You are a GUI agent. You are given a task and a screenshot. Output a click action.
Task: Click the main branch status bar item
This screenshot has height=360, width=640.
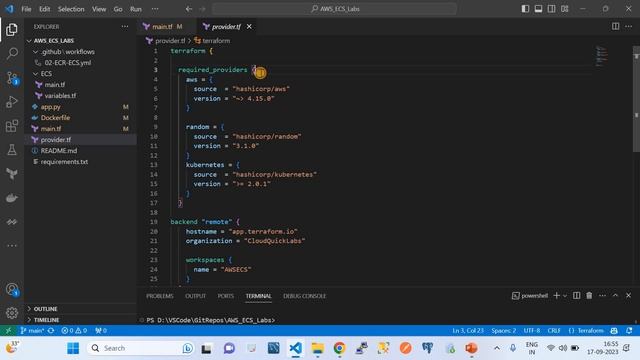pyautogui.click(x=32, y=331)
